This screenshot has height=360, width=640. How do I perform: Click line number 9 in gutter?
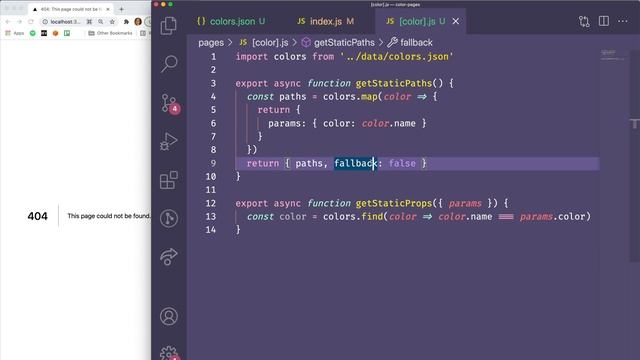213,163
